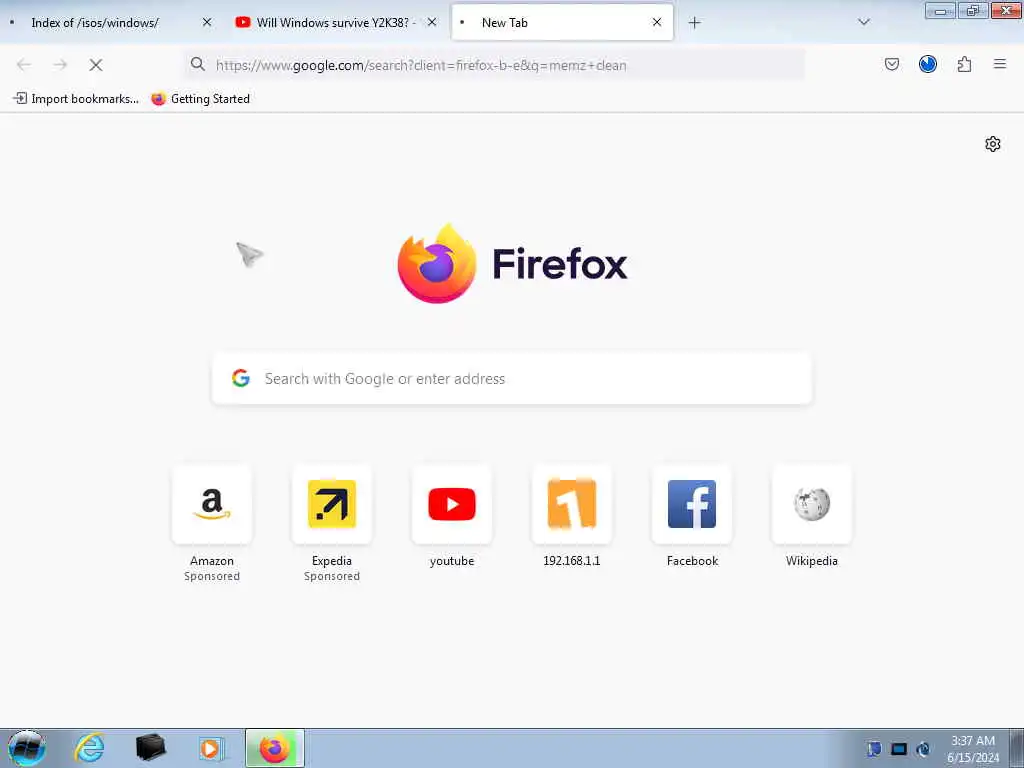The image size is (1024, 768).
Task: Click the taskbar clock showing 3:37 AM
Action: point(973,749)
